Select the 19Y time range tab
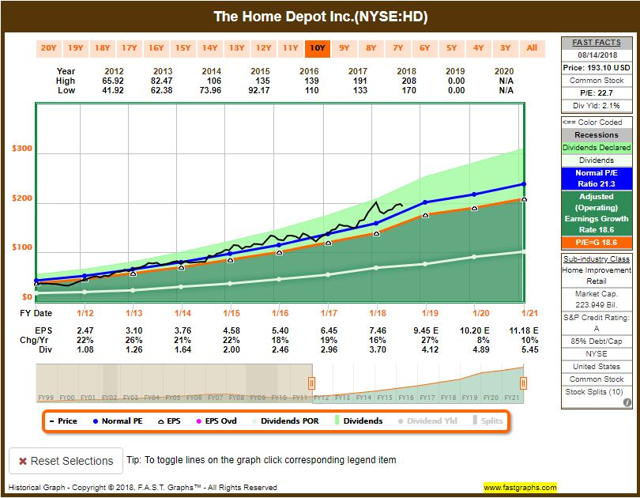Screen dimensions: 640x498 (76, 48)
